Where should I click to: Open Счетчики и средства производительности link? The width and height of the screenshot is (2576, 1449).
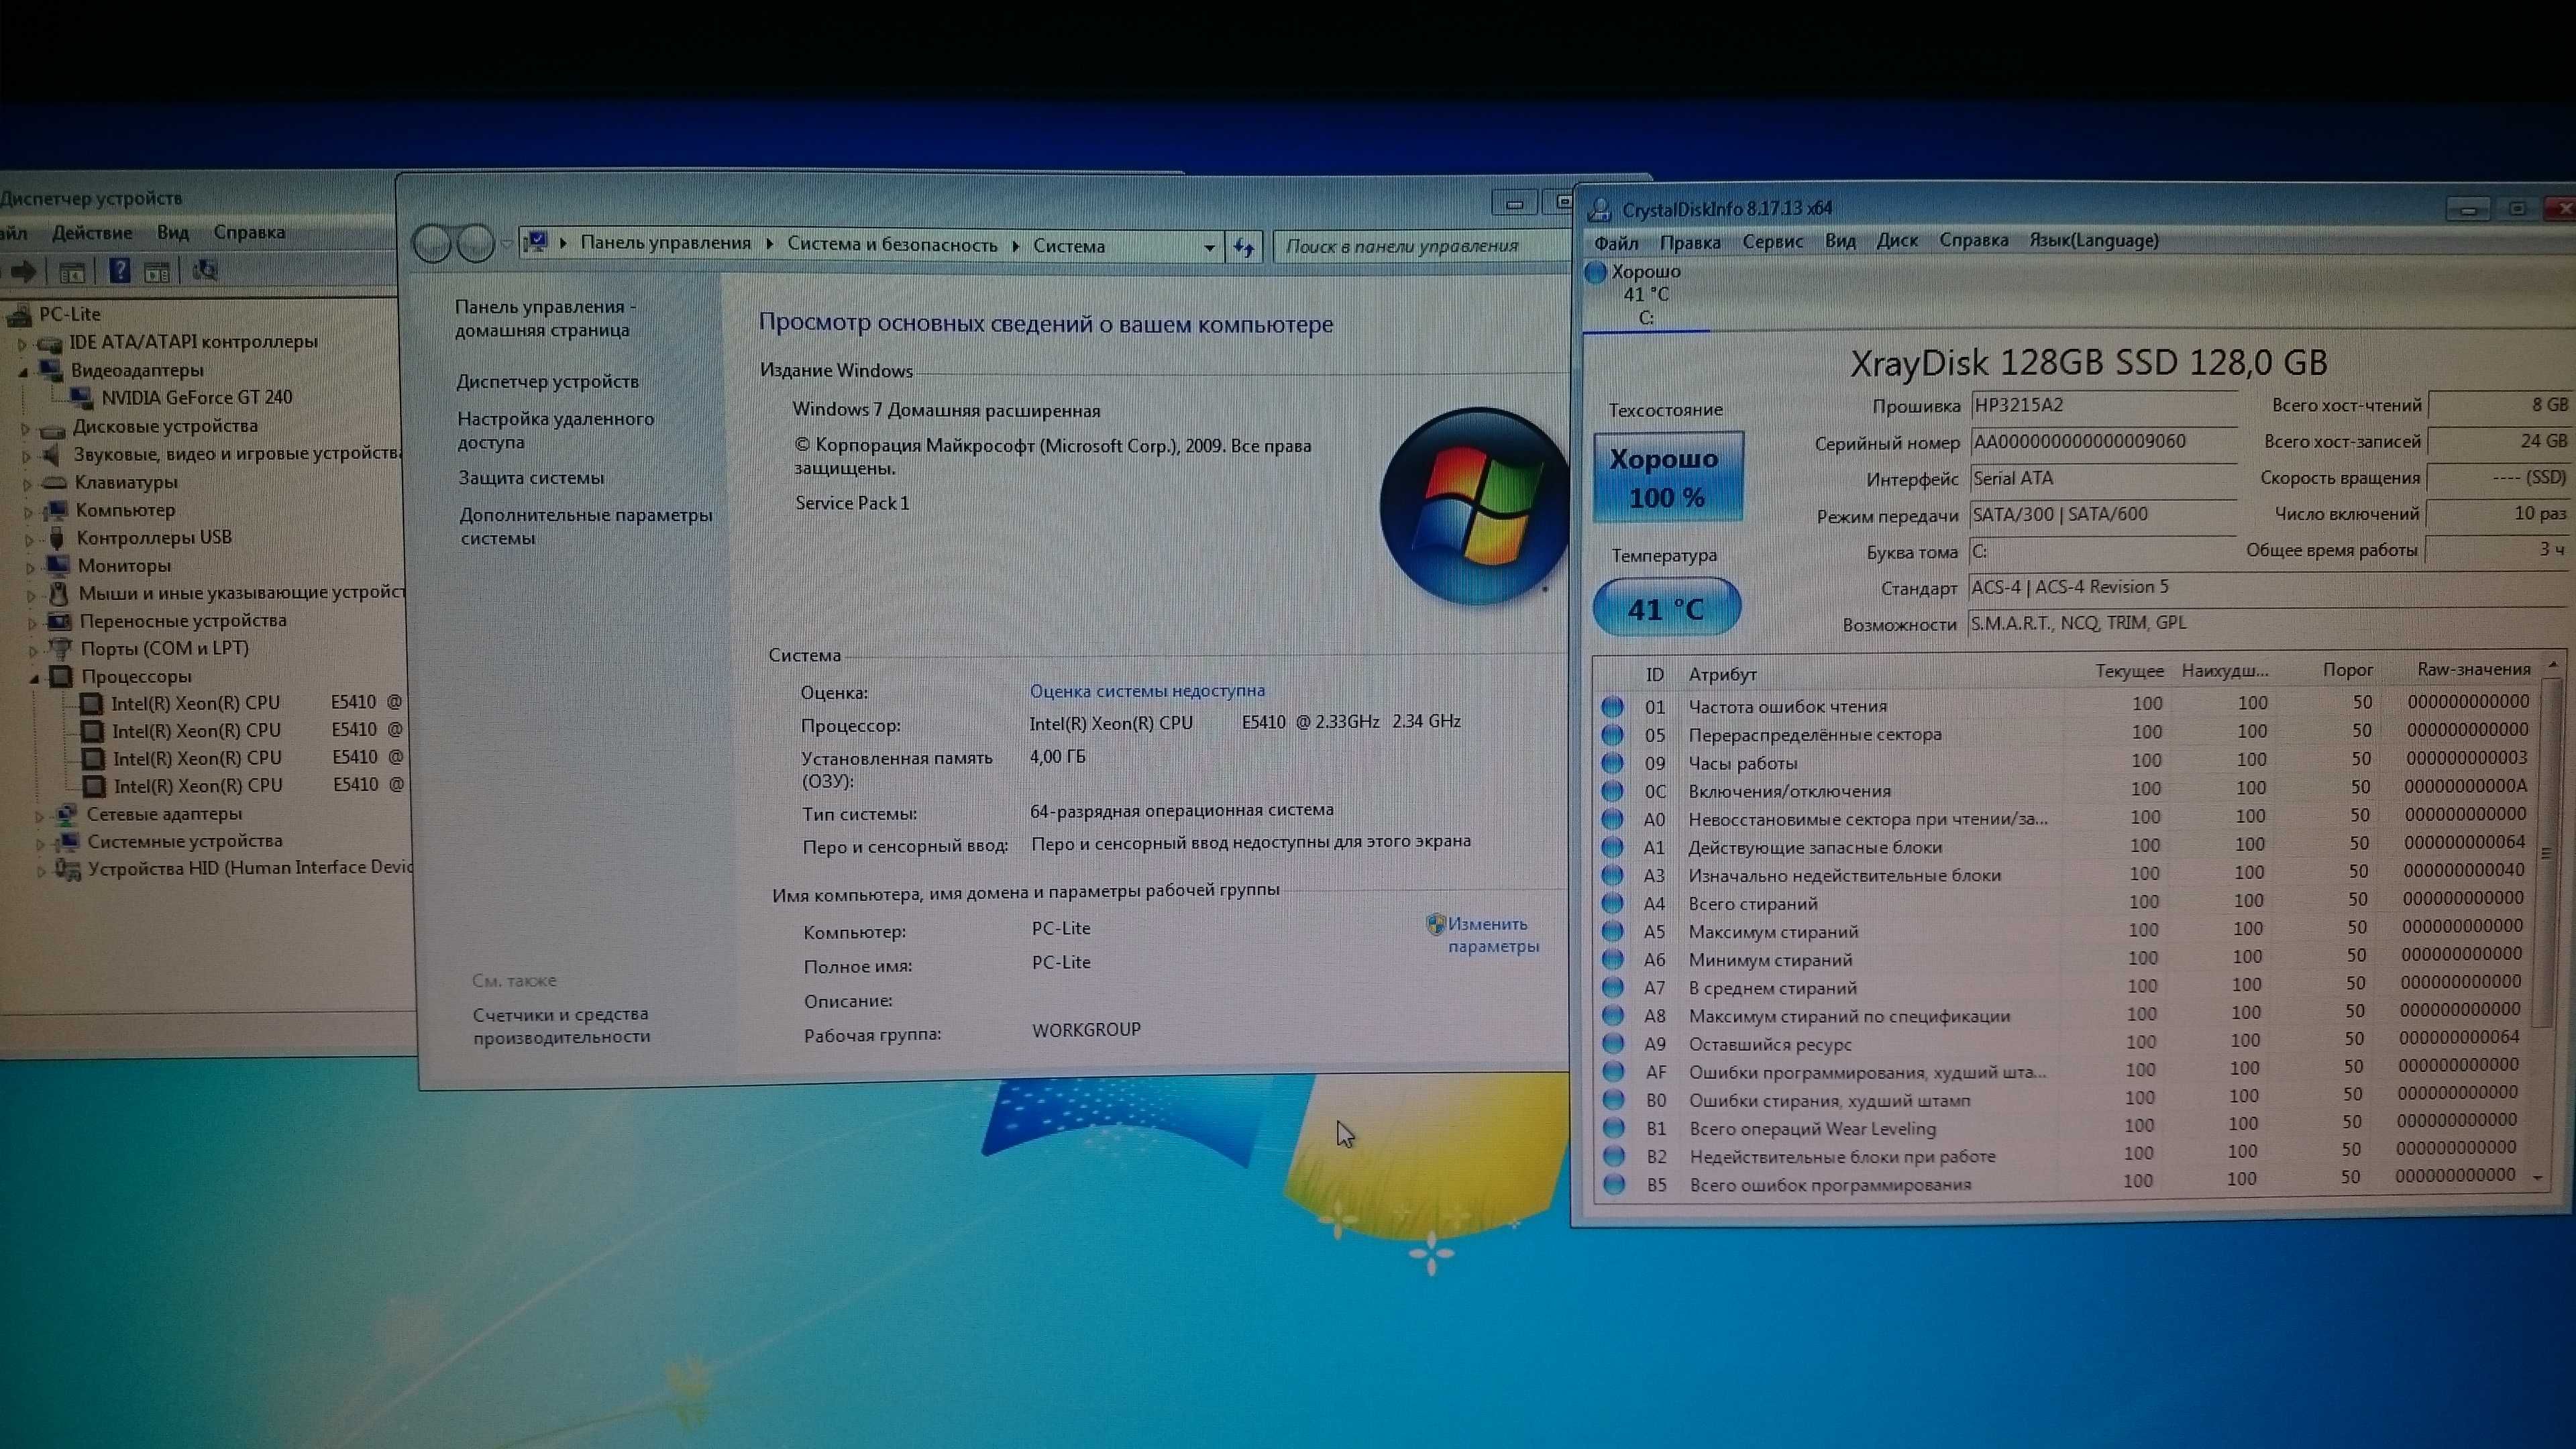562,1025
